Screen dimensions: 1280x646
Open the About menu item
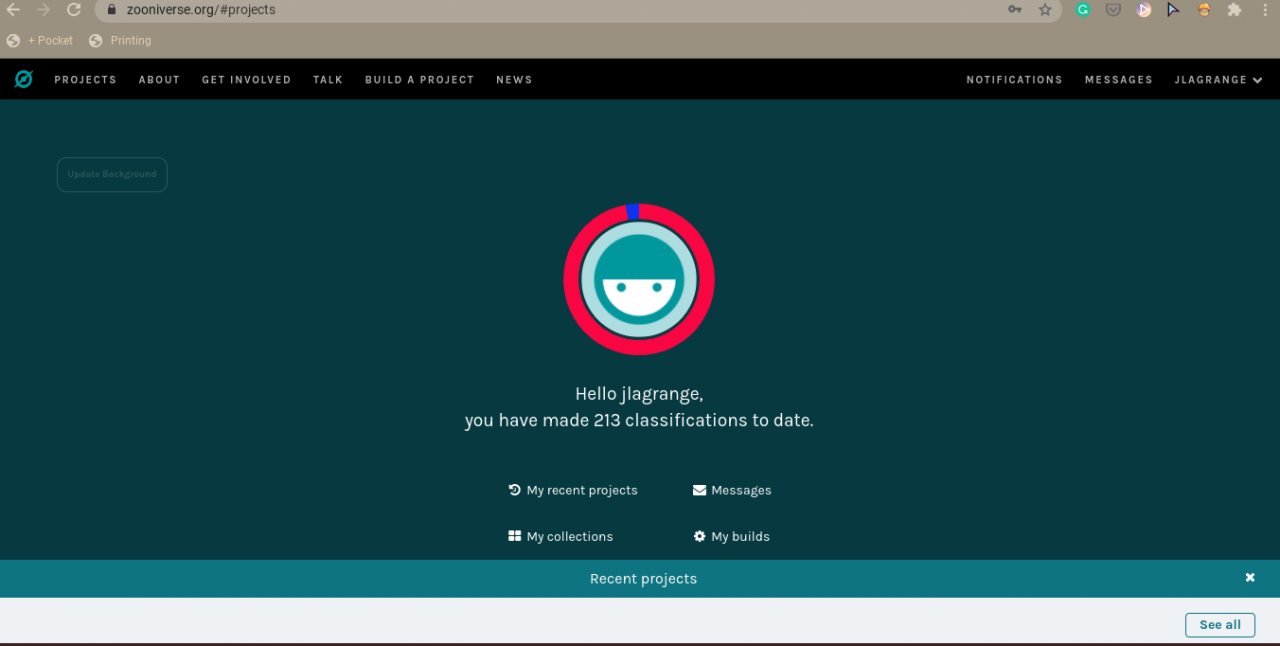pos(159,80)
